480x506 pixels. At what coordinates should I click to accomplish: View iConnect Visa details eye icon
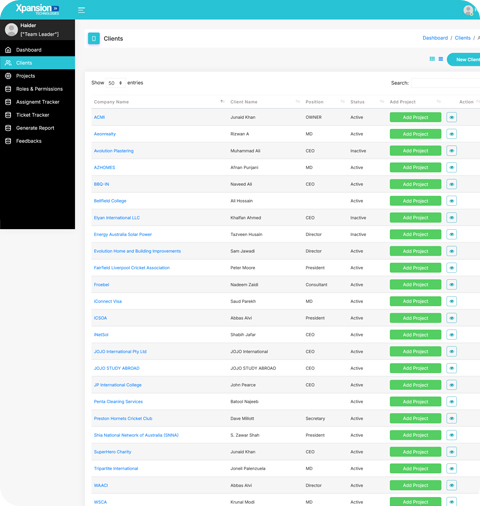[x=451, y=301]
